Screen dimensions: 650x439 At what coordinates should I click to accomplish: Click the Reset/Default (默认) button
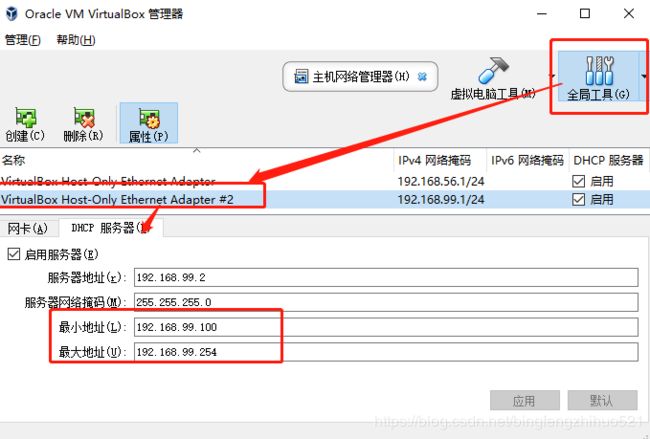click(602, 400)
